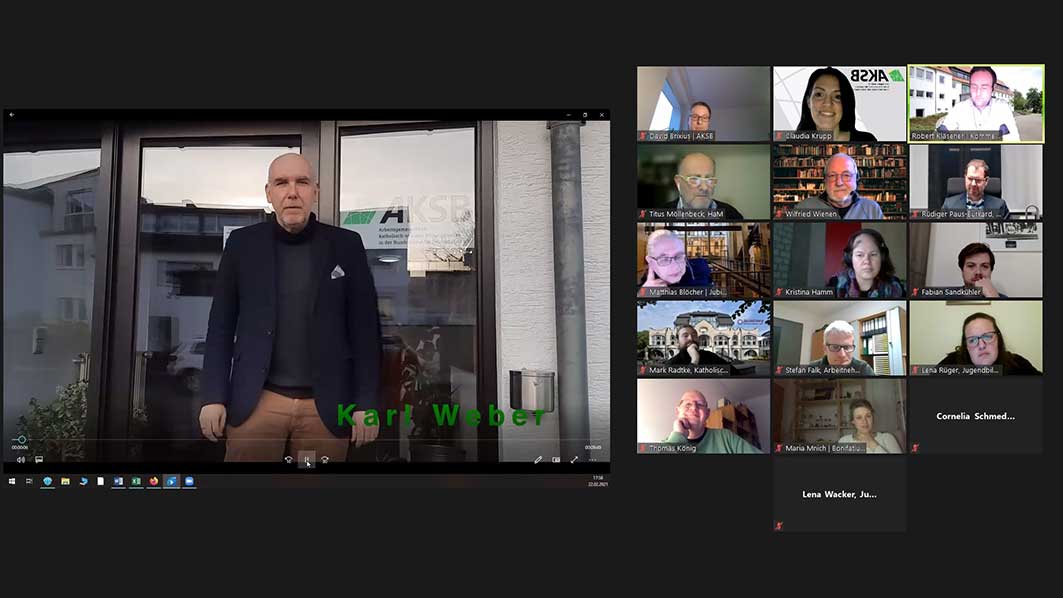Open the pencil edit menu in player
The height and width of the screenshot is (598, 1063).
(x=538, y=460)
